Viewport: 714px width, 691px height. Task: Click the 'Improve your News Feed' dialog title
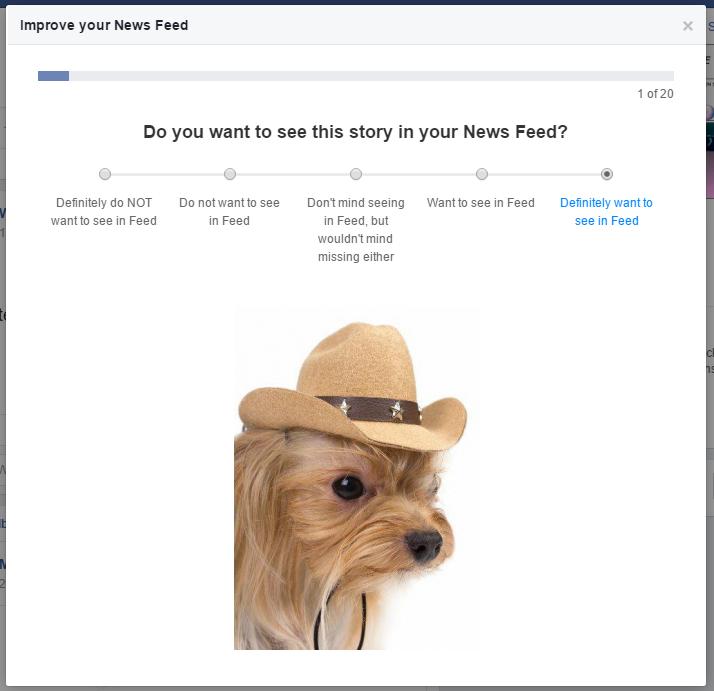104,25
